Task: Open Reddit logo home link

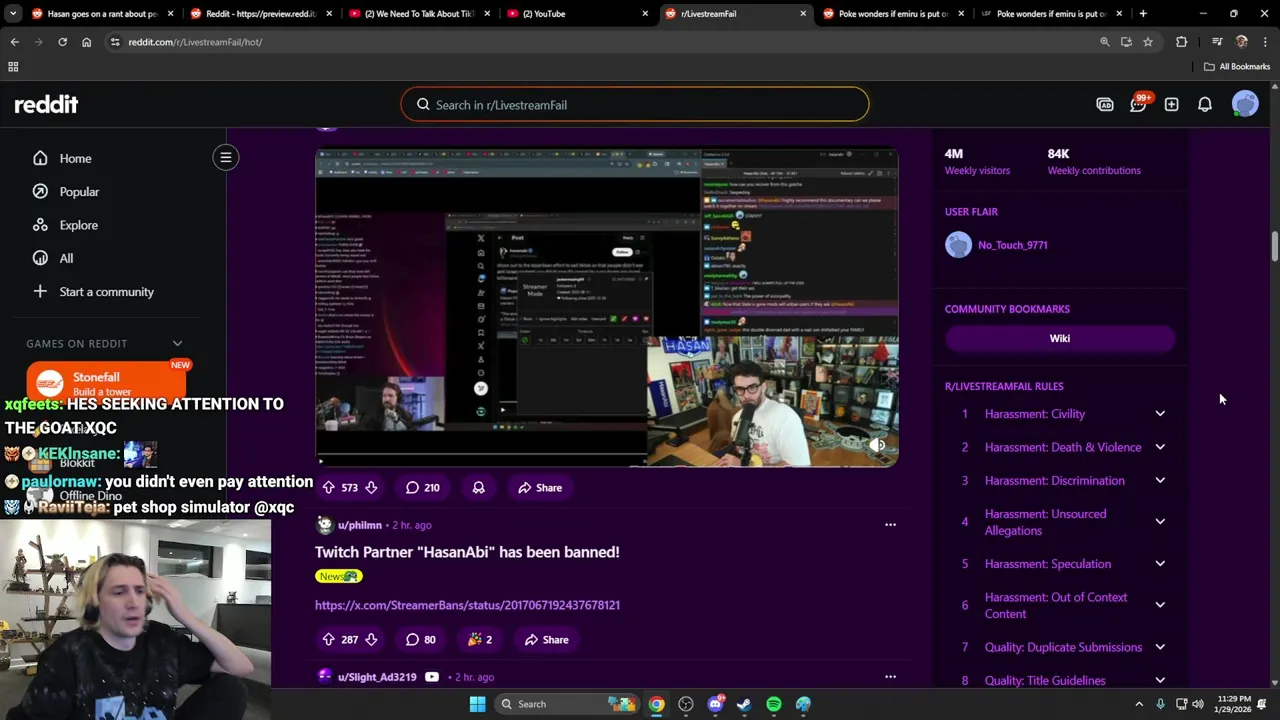Action: 46,105
